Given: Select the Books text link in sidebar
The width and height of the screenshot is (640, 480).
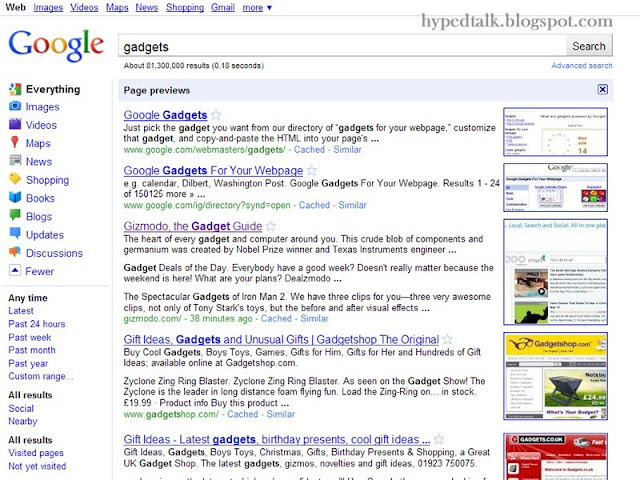Looking at the screenshot, I should point(40,198).
